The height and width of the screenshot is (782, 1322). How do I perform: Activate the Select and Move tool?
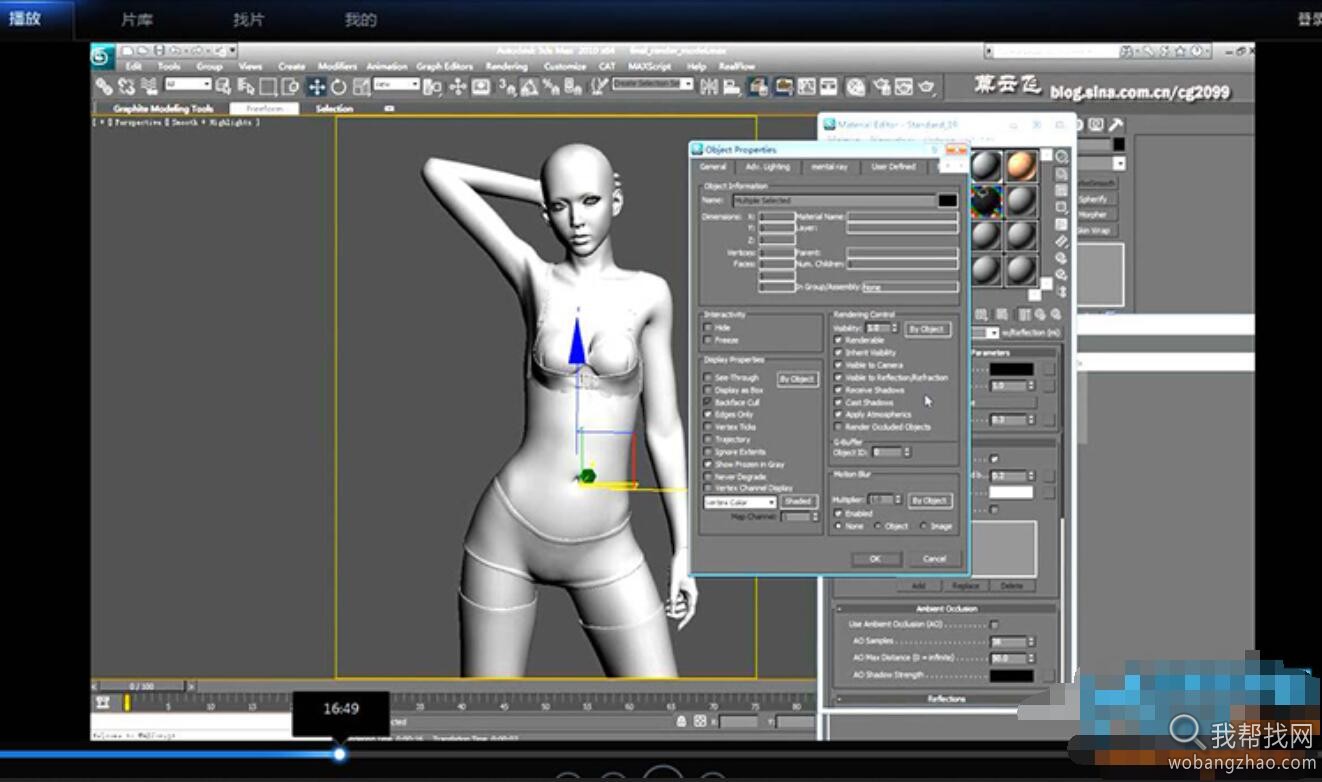pos(316,87)
